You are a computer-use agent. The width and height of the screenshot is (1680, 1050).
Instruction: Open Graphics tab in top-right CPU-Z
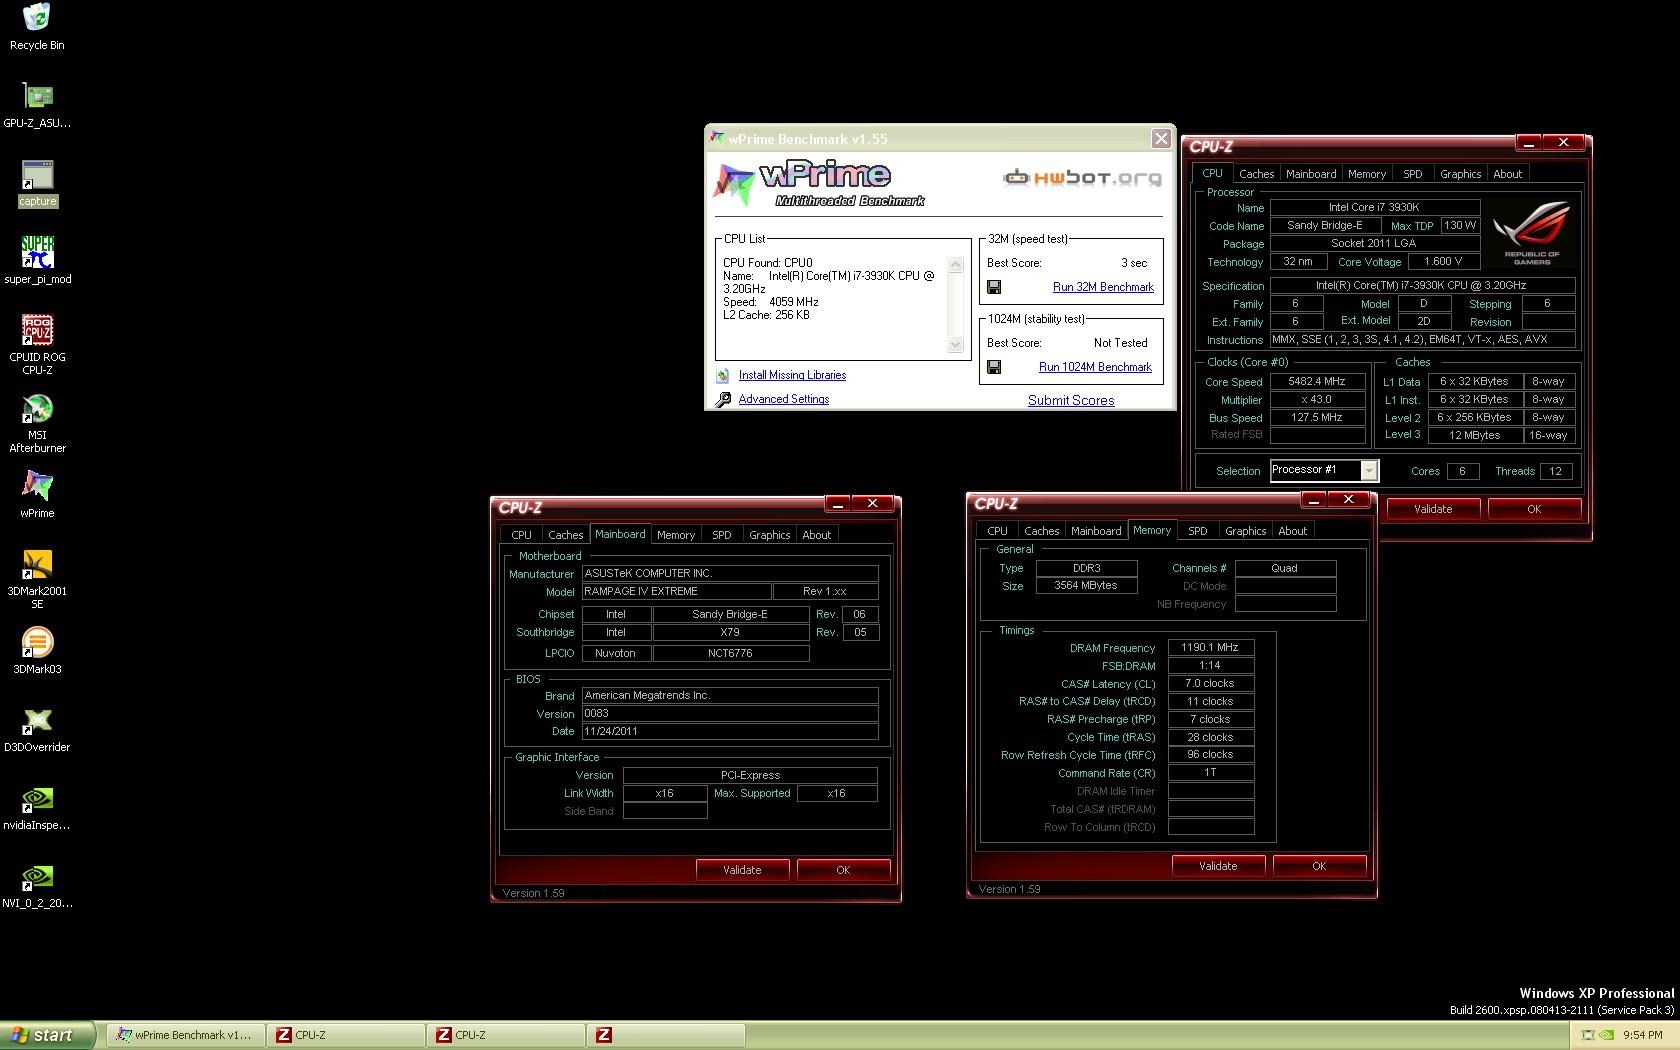tap(1460, 174)
